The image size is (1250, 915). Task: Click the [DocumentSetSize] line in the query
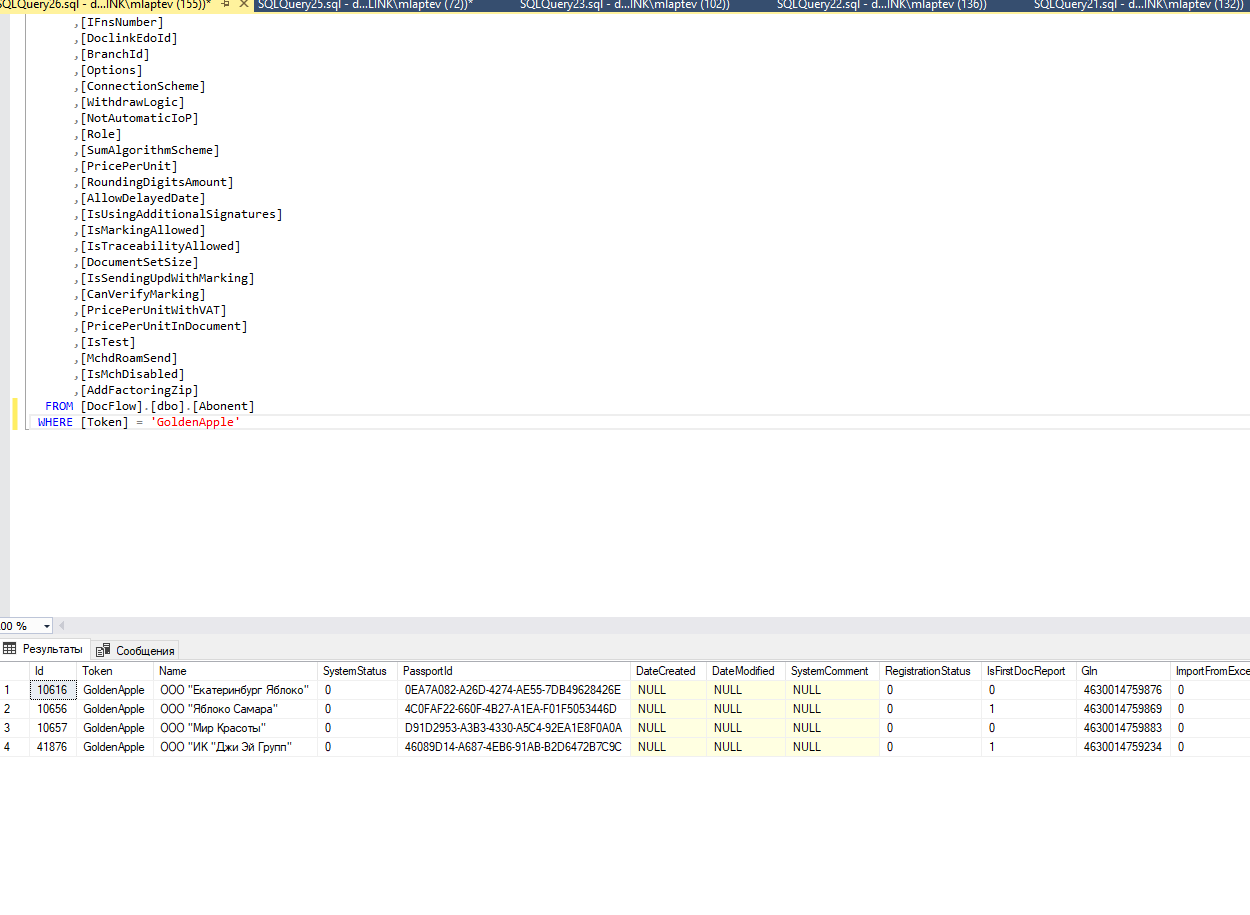[x=140, y=262]
